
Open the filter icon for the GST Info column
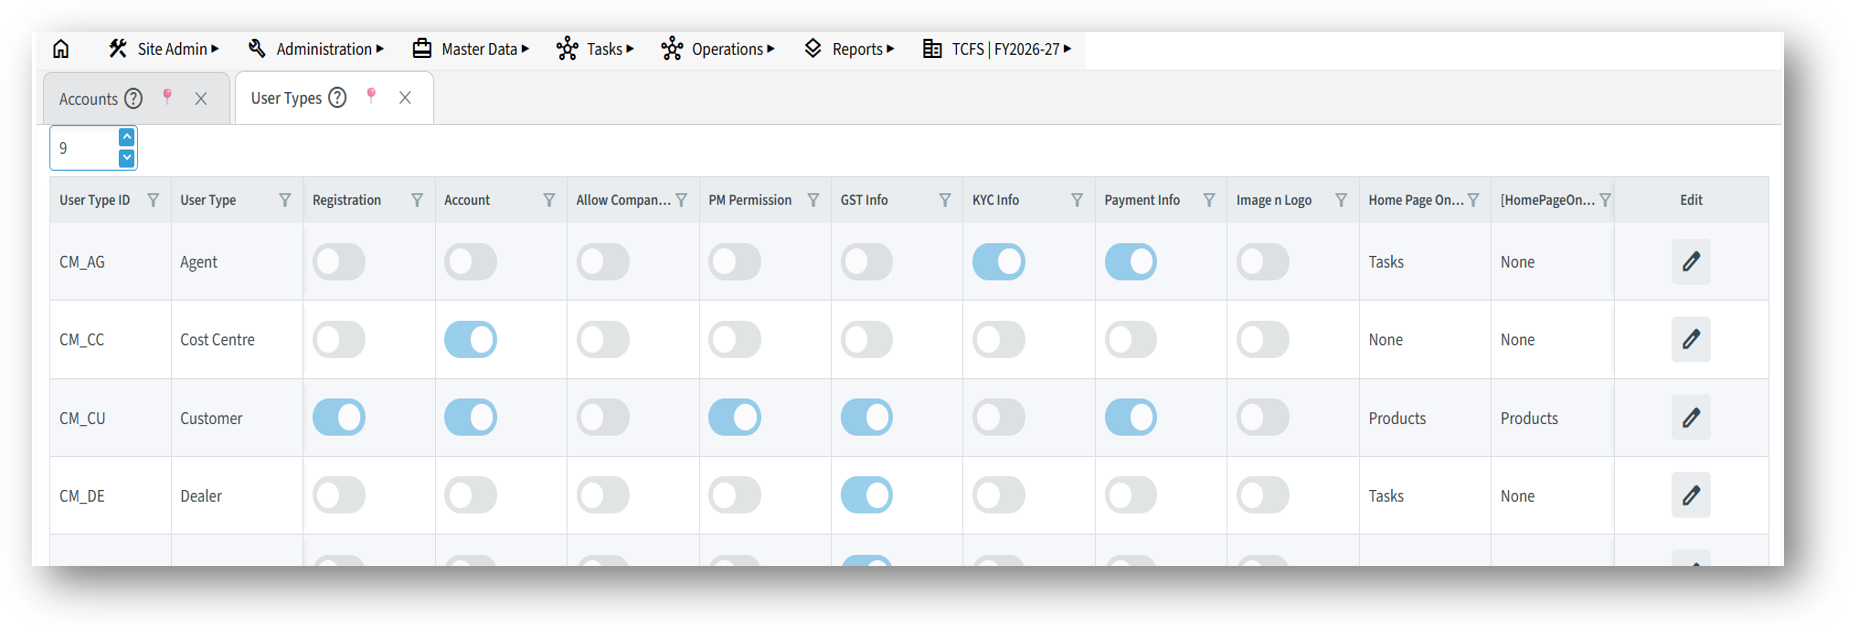pyautogui.click(x=945, y=200)
